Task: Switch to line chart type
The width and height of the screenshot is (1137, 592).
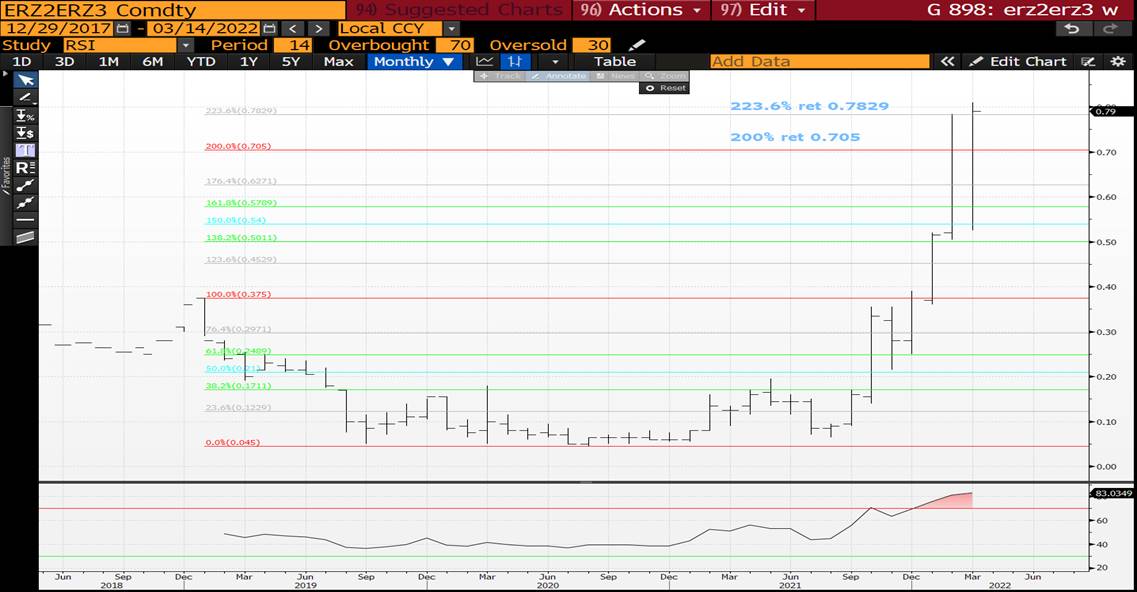Action: pos(484,62)
